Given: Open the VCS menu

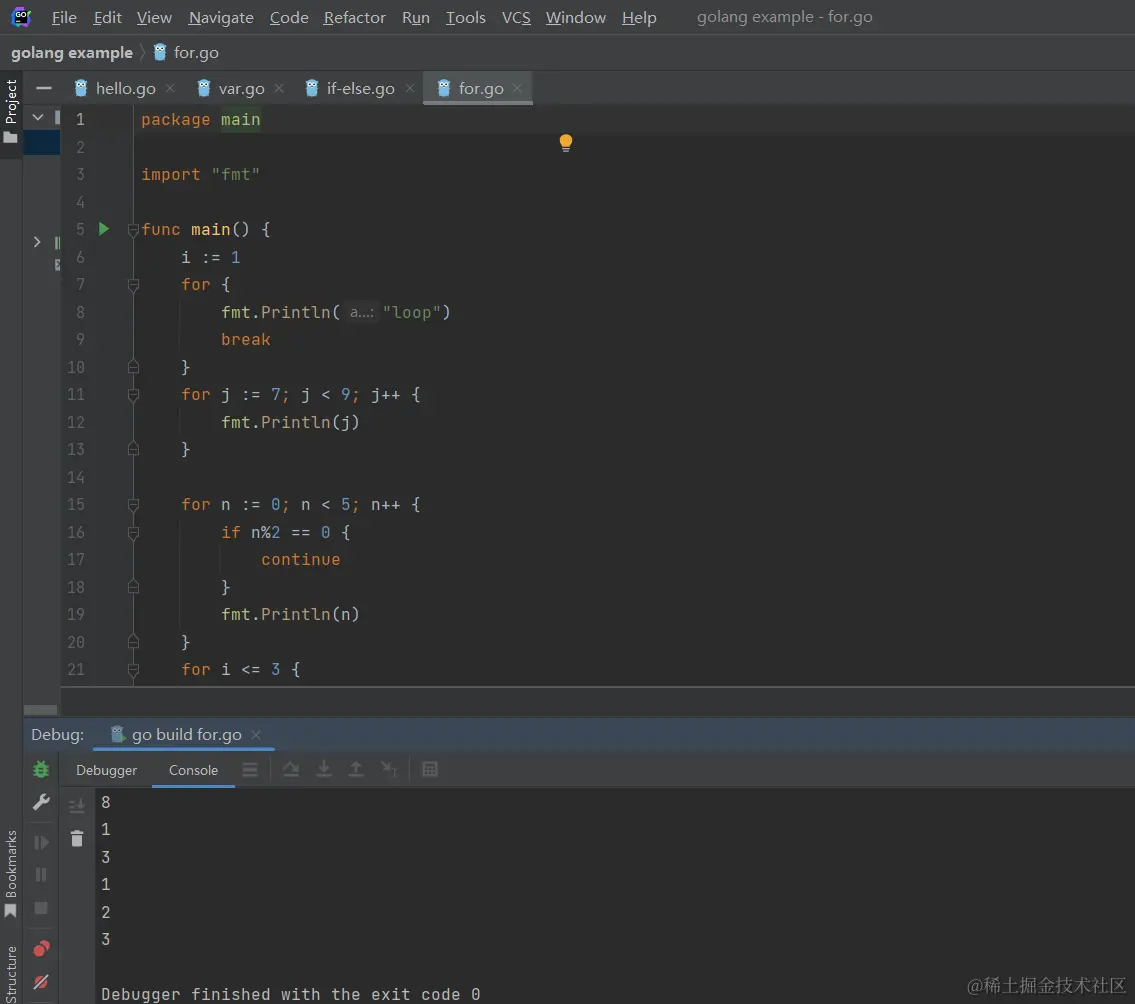Looking at the screenshot, I should point(516,17).
